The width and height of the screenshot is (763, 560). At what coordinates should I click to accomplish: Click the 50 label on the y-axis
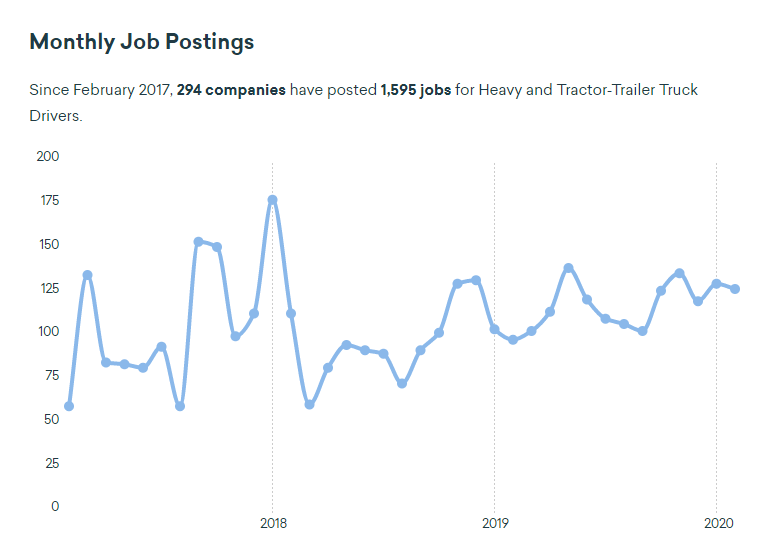52,419
